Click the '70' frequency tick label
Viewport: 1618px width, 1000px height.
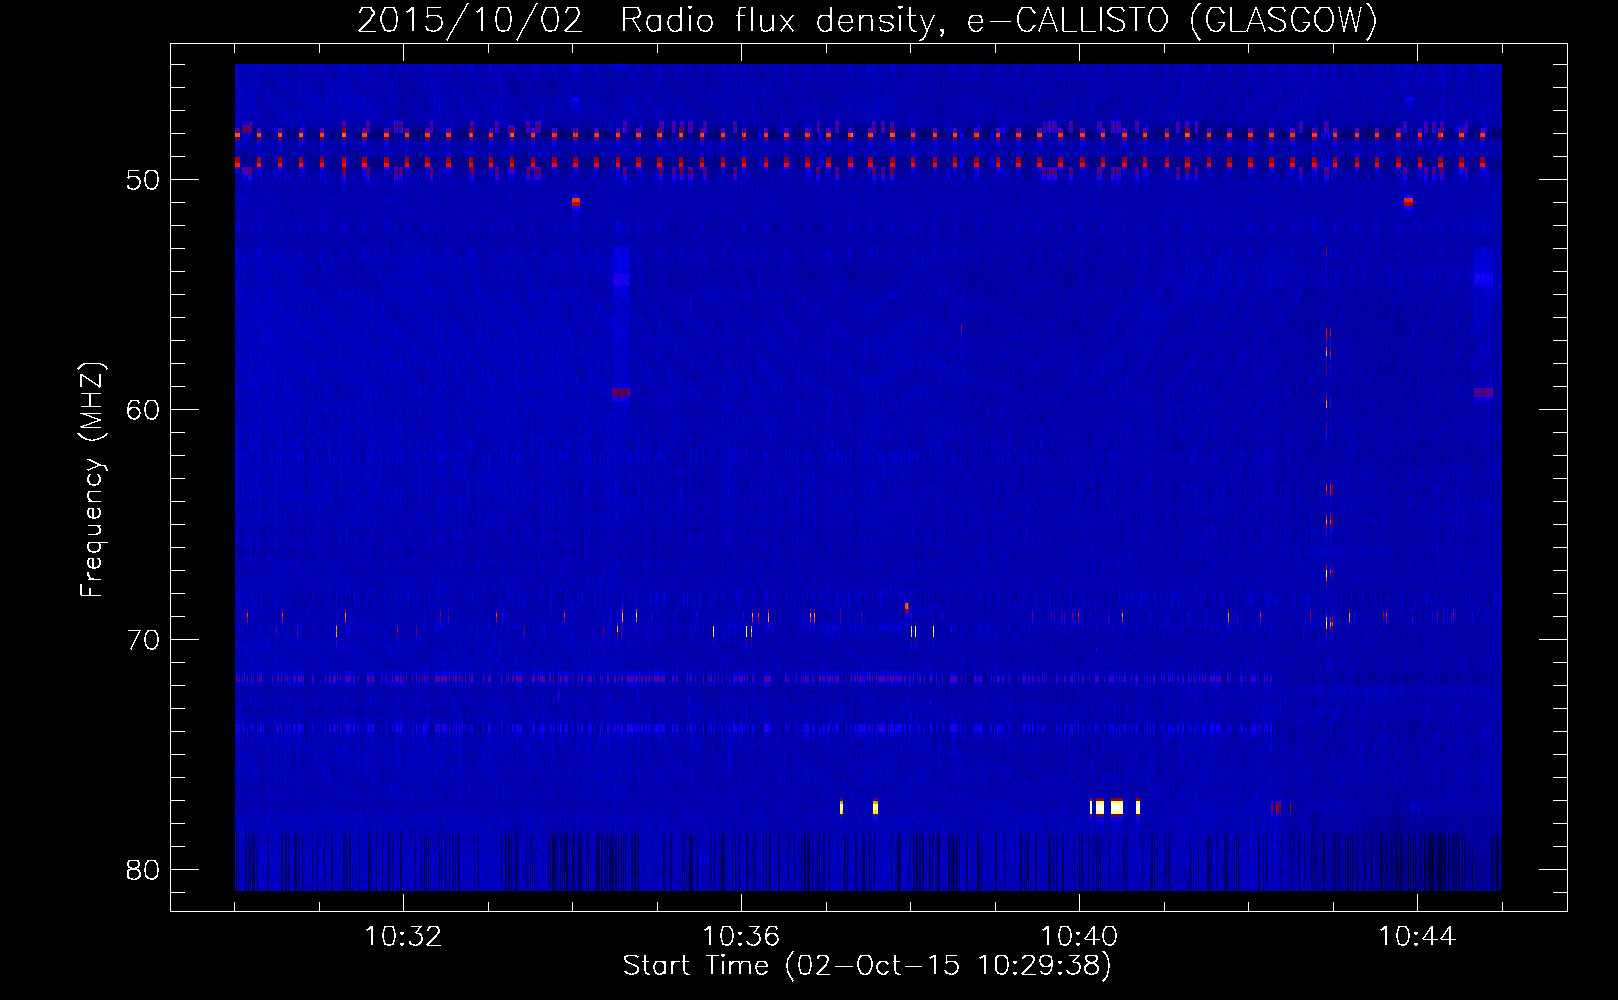point(143,640)
